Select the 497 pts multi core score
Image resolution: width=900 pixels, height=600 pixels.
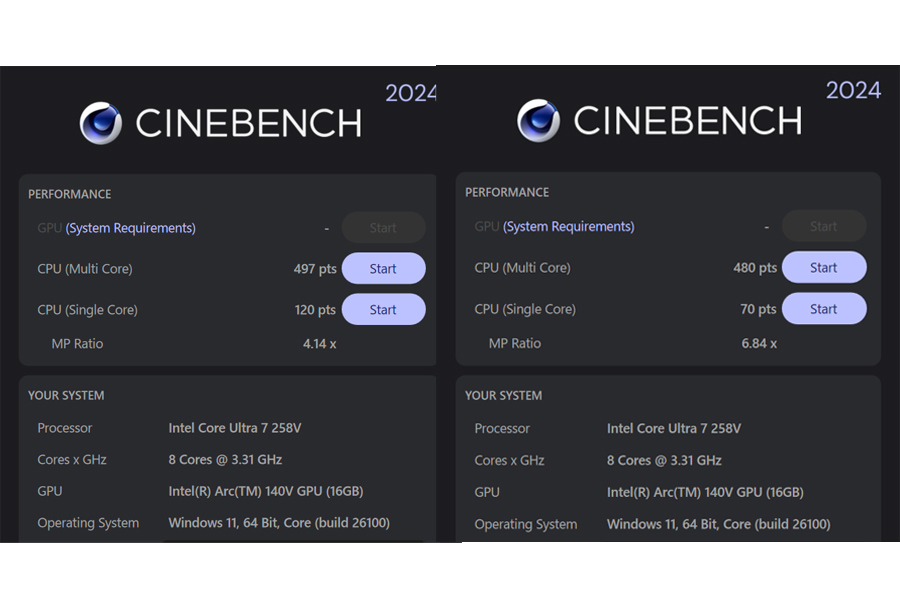(315, 269)
